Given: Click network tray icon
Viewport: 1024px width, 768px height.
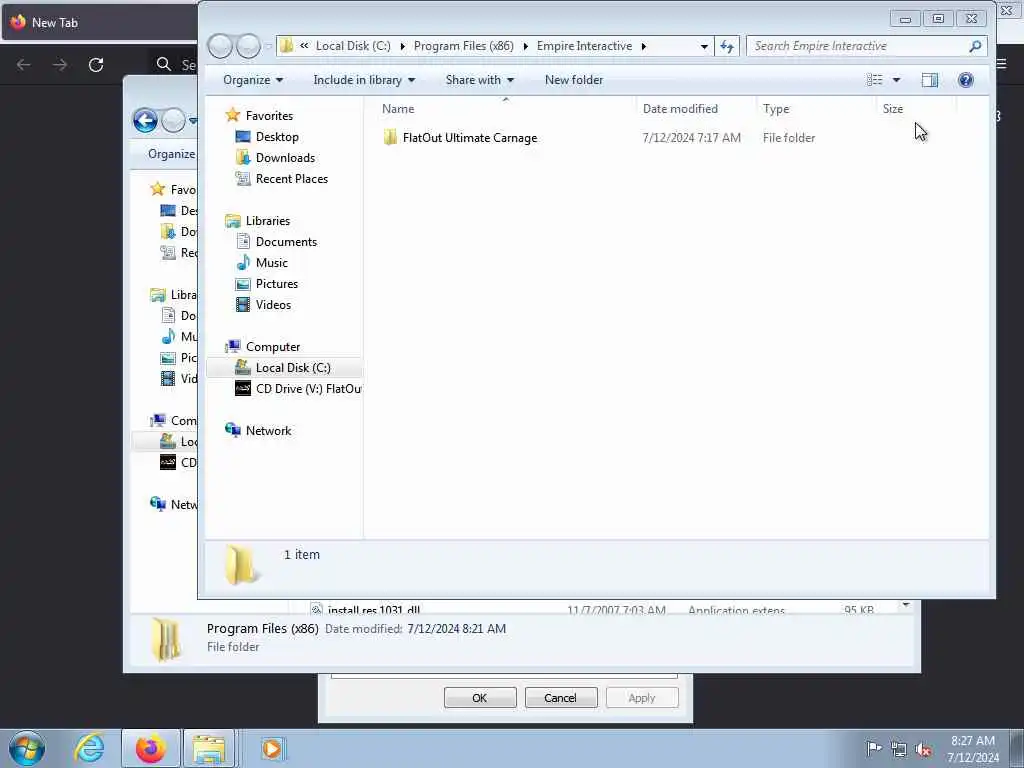Looking at the screenshot, I should tap(899, 749).
